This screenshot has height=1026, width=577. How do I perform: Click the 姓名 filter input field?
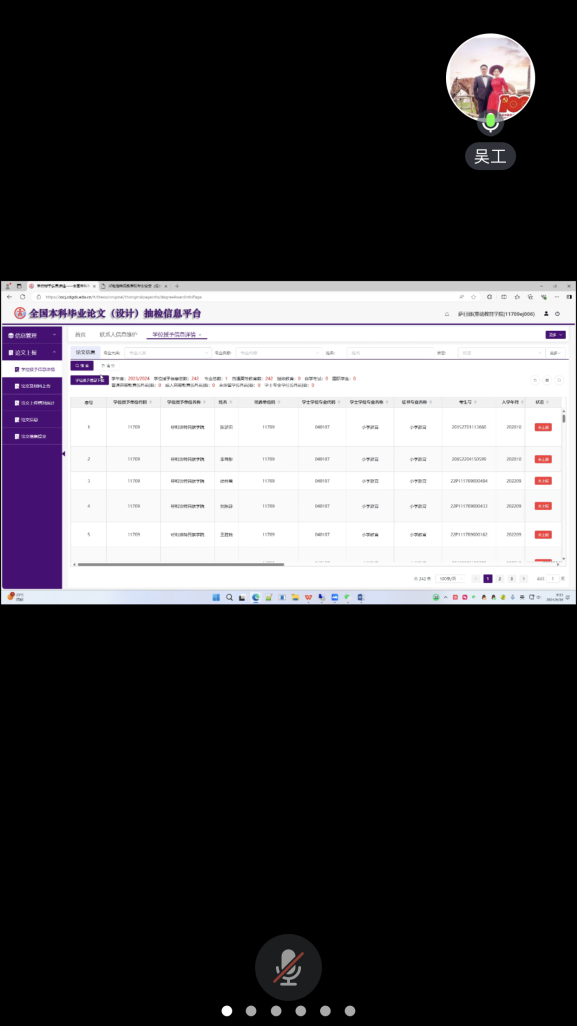pos(391,353)
